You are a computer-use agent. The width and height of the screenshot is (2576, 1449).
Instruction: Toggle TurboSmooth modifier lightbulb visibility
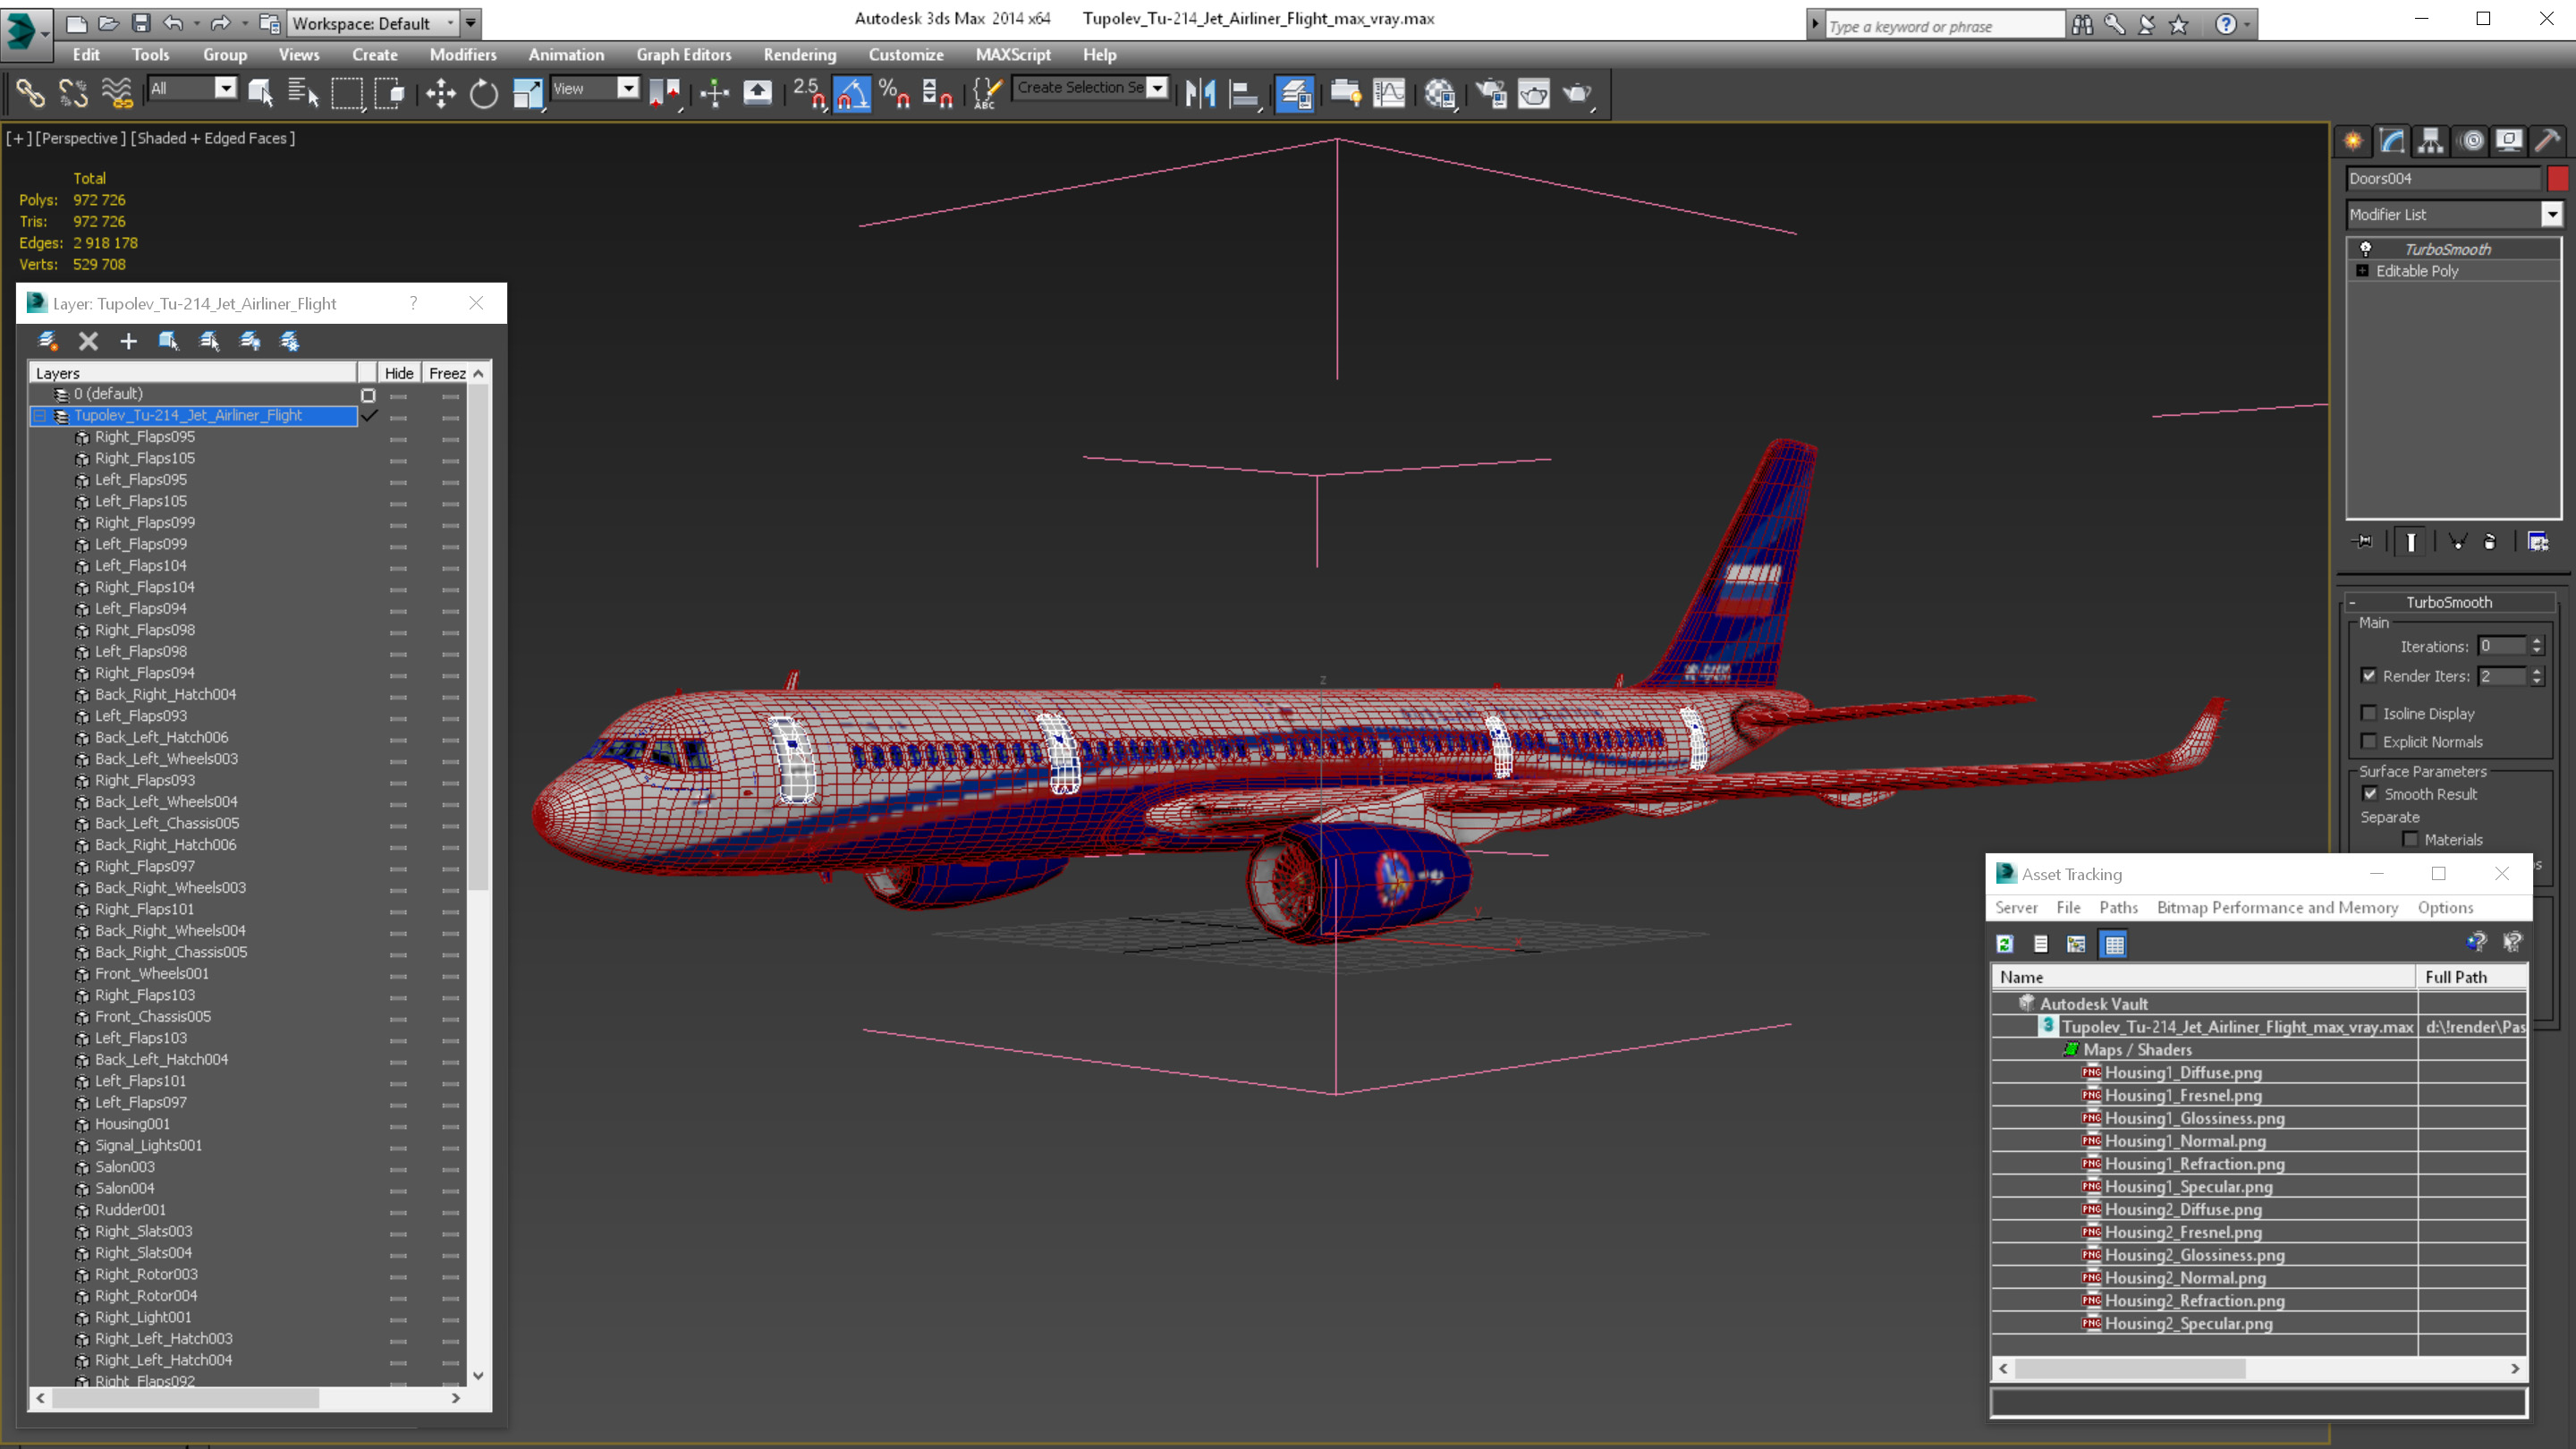click(2366, 248)
